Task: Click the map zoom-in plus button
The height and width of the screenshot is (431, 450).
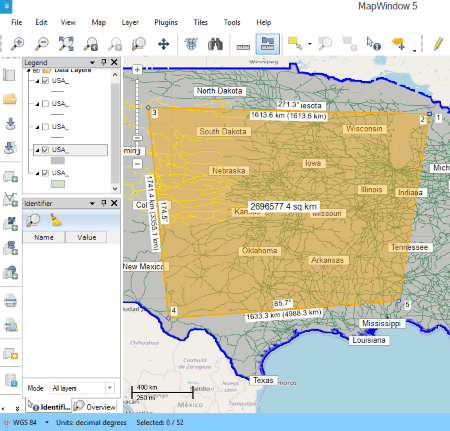Action: [x=137, y=70]
